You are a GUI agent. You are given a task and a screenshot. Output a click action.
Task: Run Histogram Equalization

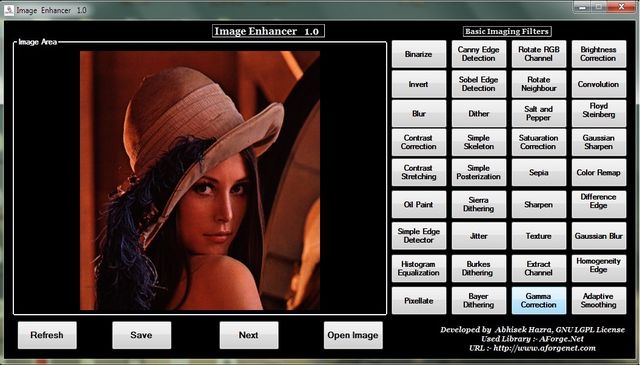(419, 268)
